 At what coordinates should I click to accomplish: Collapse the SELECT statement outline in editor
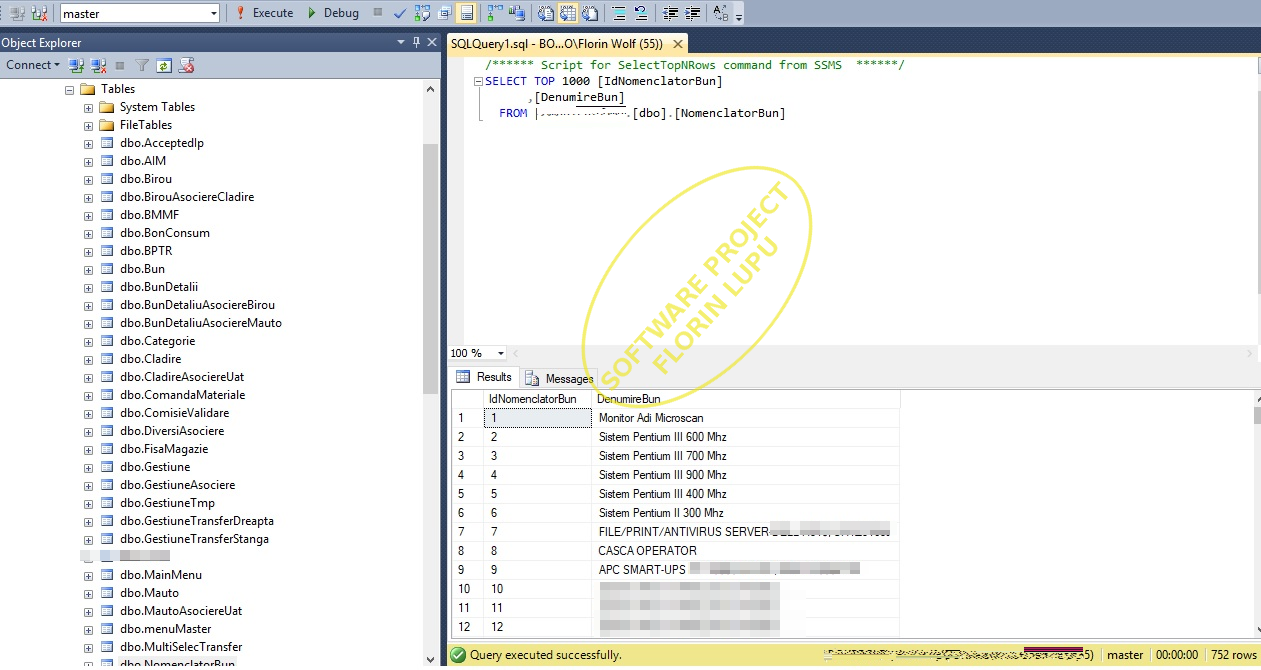coord(478,81)
